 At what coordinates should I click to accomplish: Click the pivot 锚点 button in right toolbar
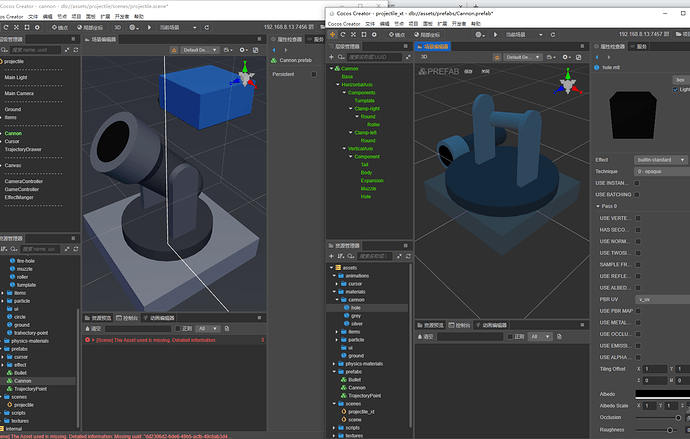click(396, 34)
